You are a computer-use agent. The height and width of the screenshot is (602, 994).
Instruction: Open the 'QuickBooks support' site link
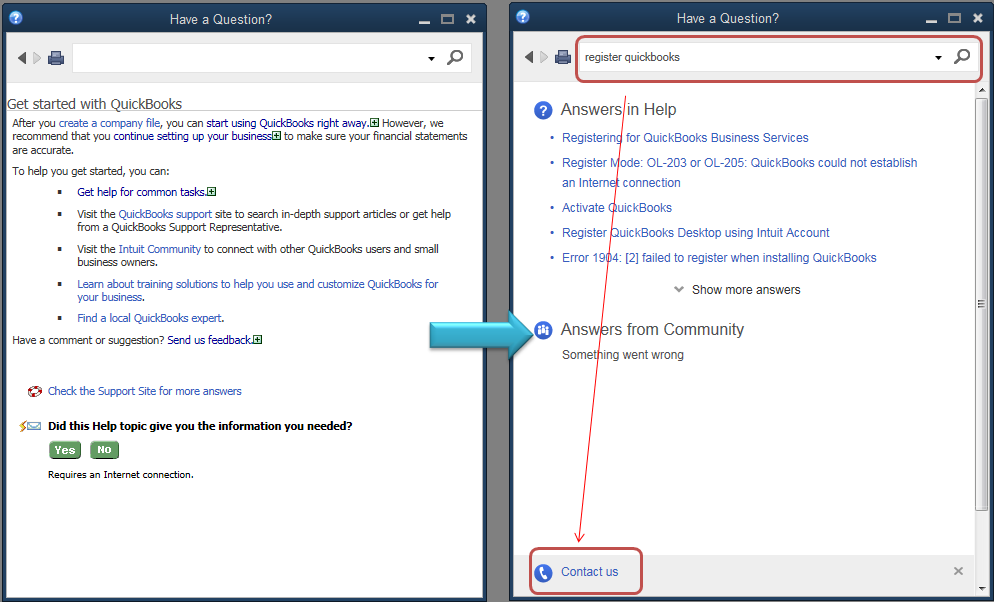pyautogui.click(x=165, y=214)
